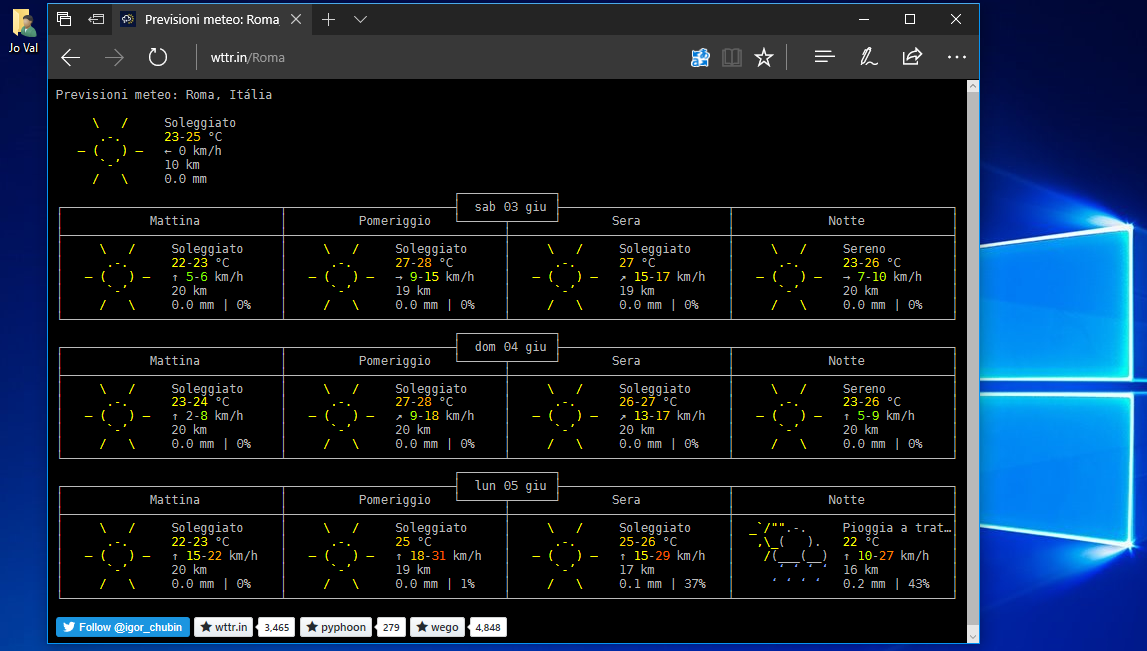Set these tabs aside icon
Viewport: 1147px width, 651px height.
[96, 19]
